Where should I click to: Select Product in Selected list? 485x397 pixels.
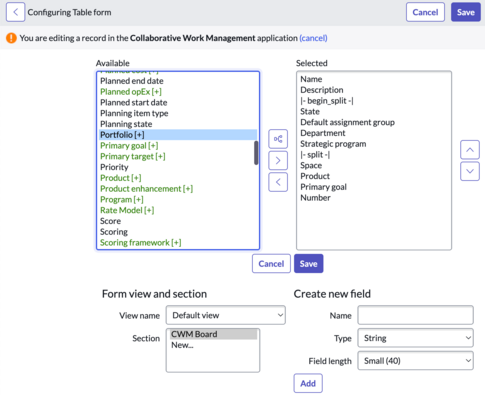click(374, 176)
